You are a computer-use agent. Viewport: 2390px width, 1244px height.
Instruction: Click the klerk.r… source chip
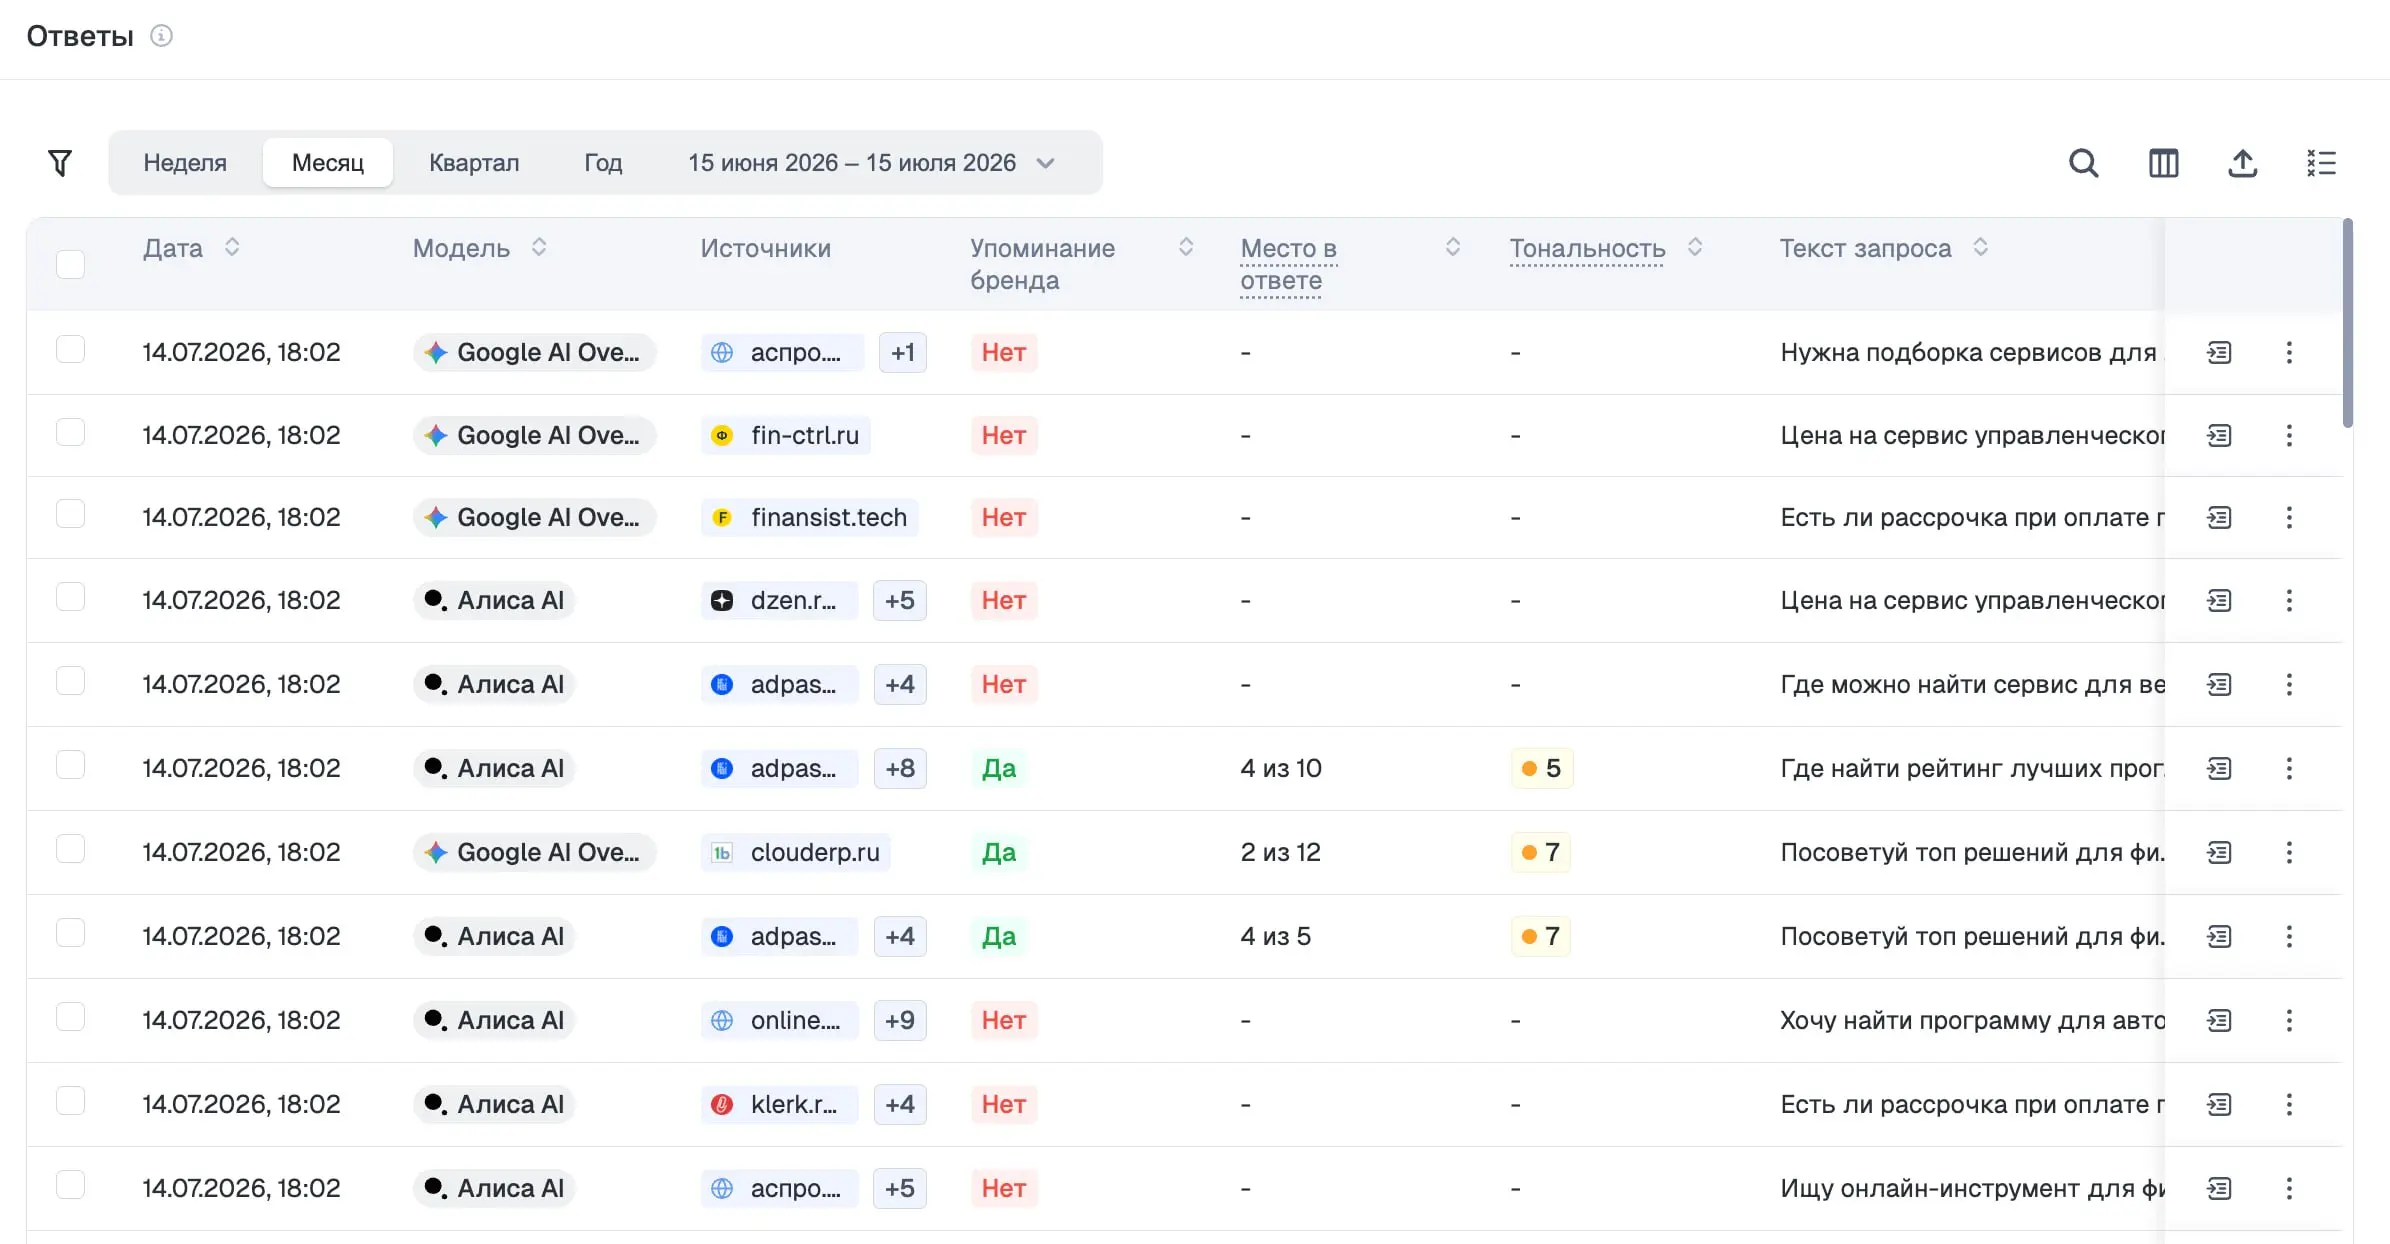pyautogui.click(x=779, y=1104)
